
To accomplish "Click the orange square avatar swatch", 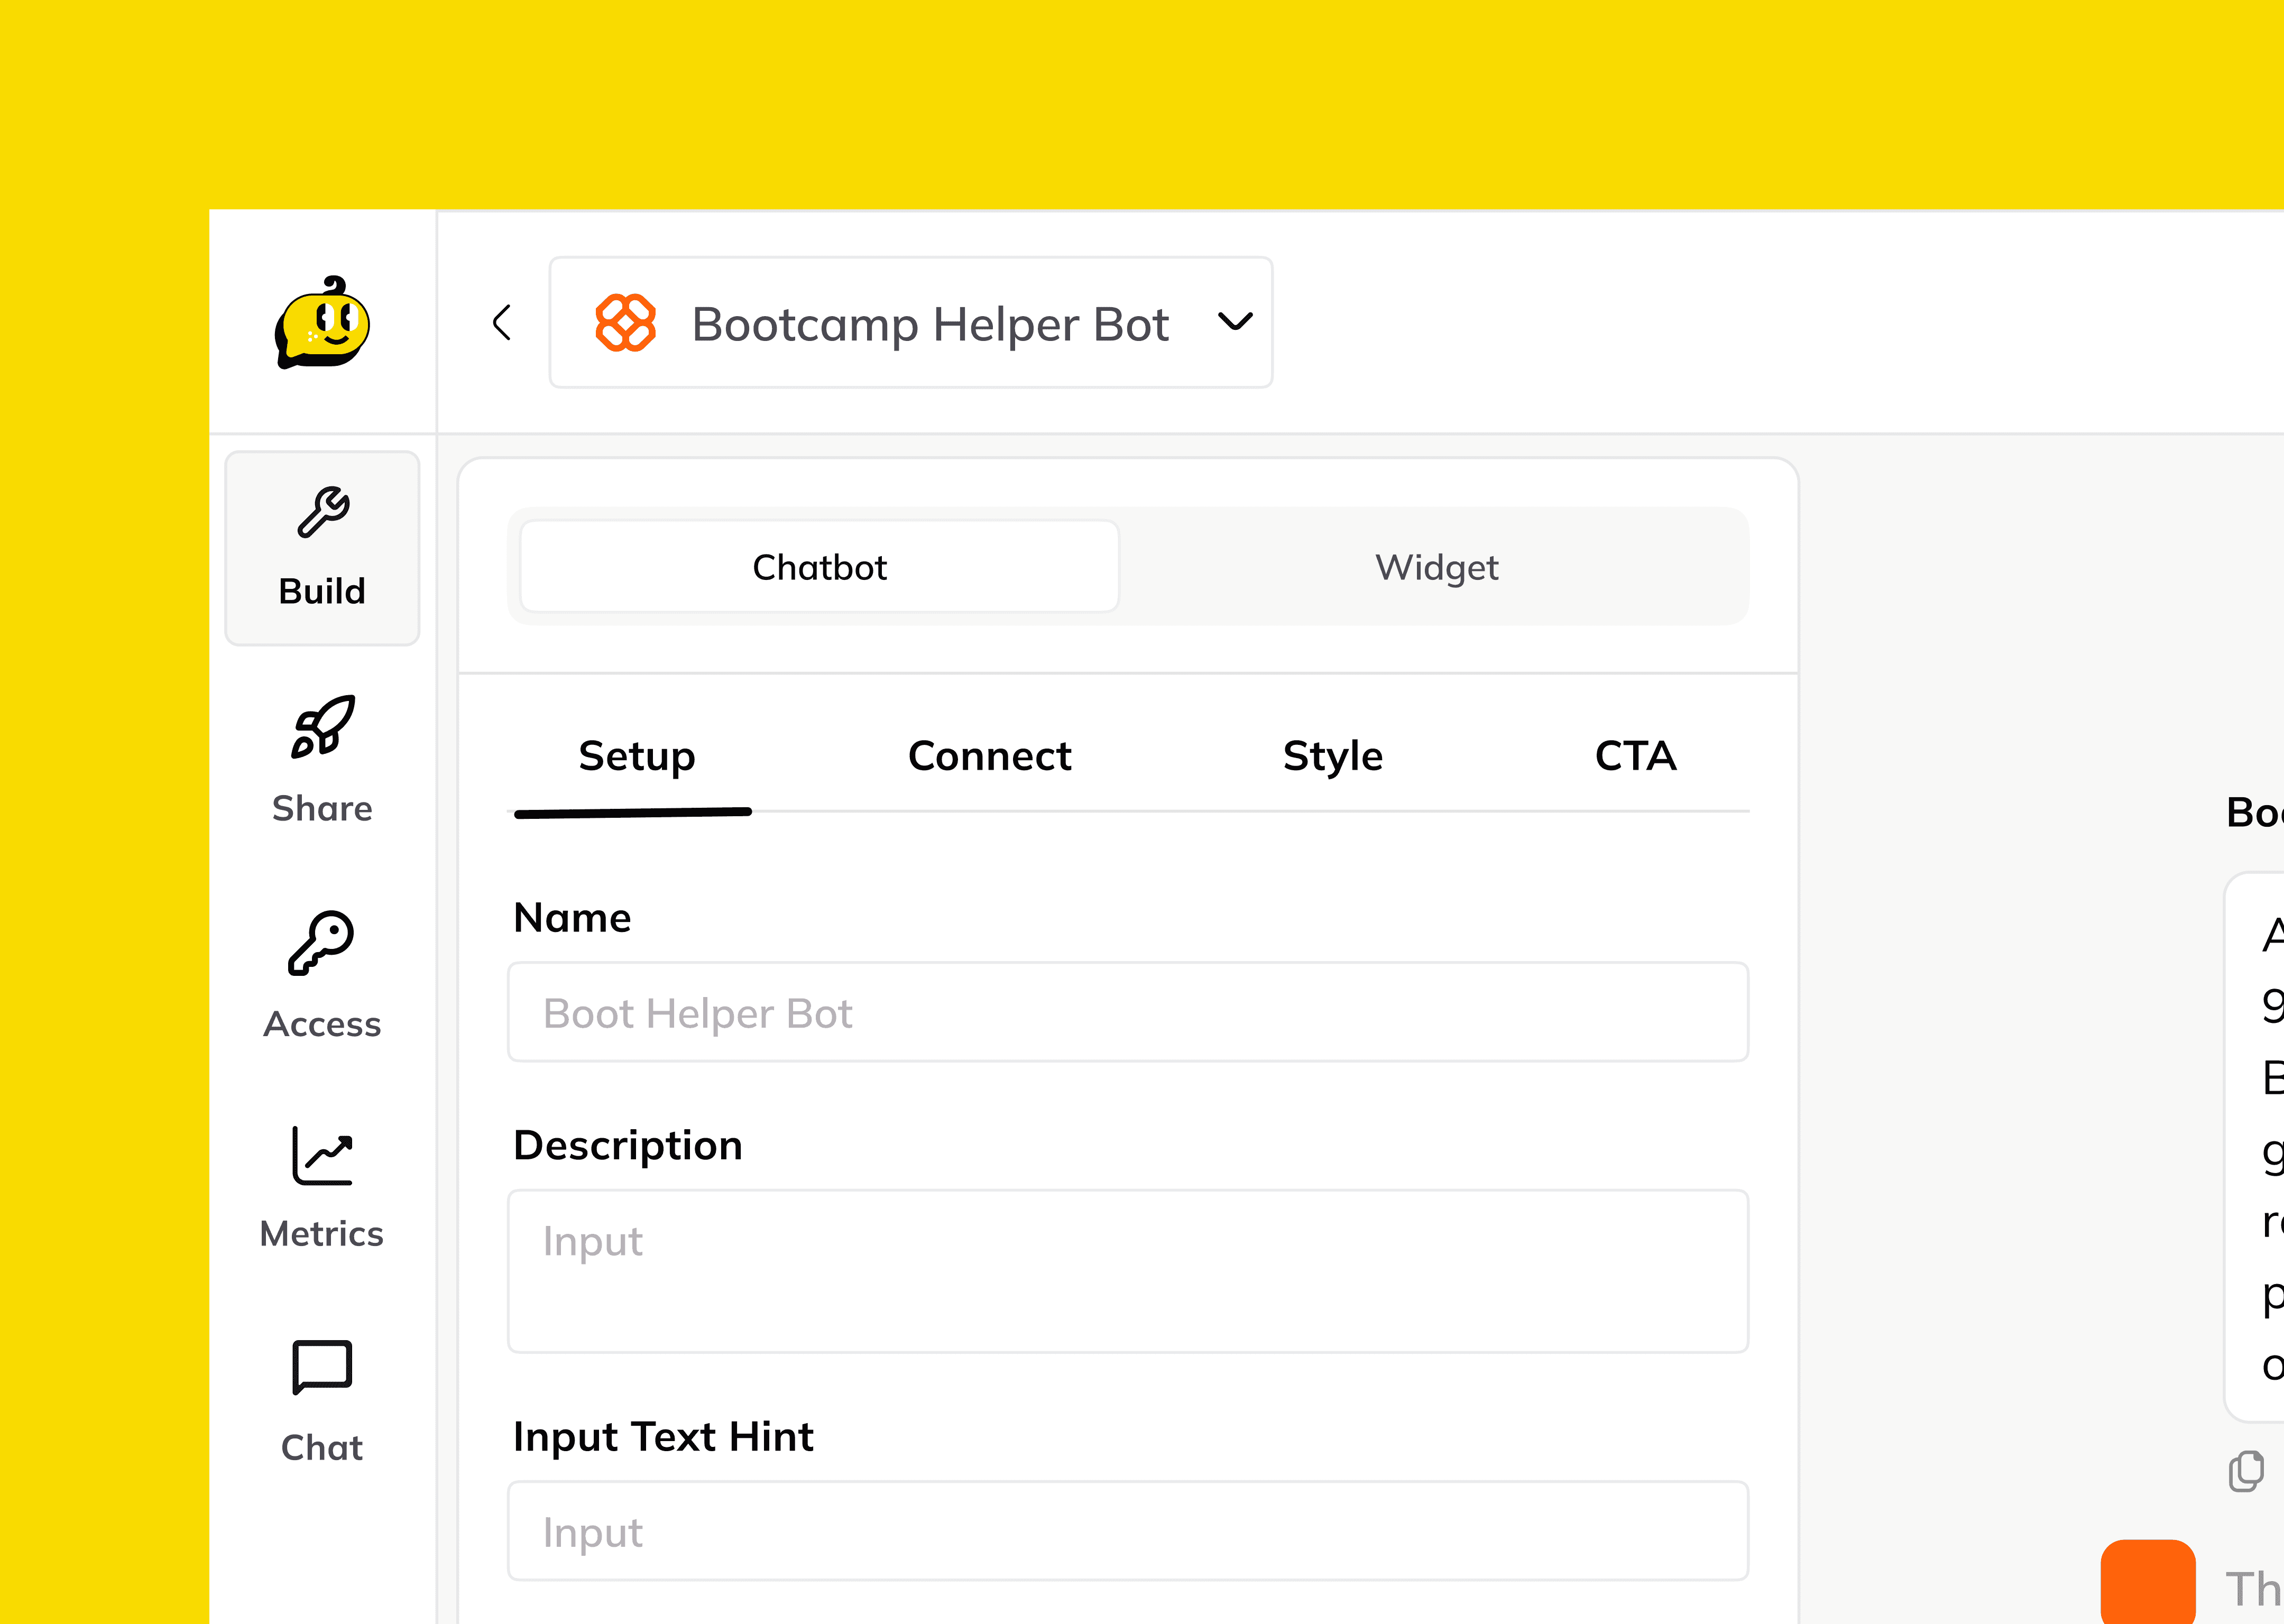I will tap(2147, 1583).
